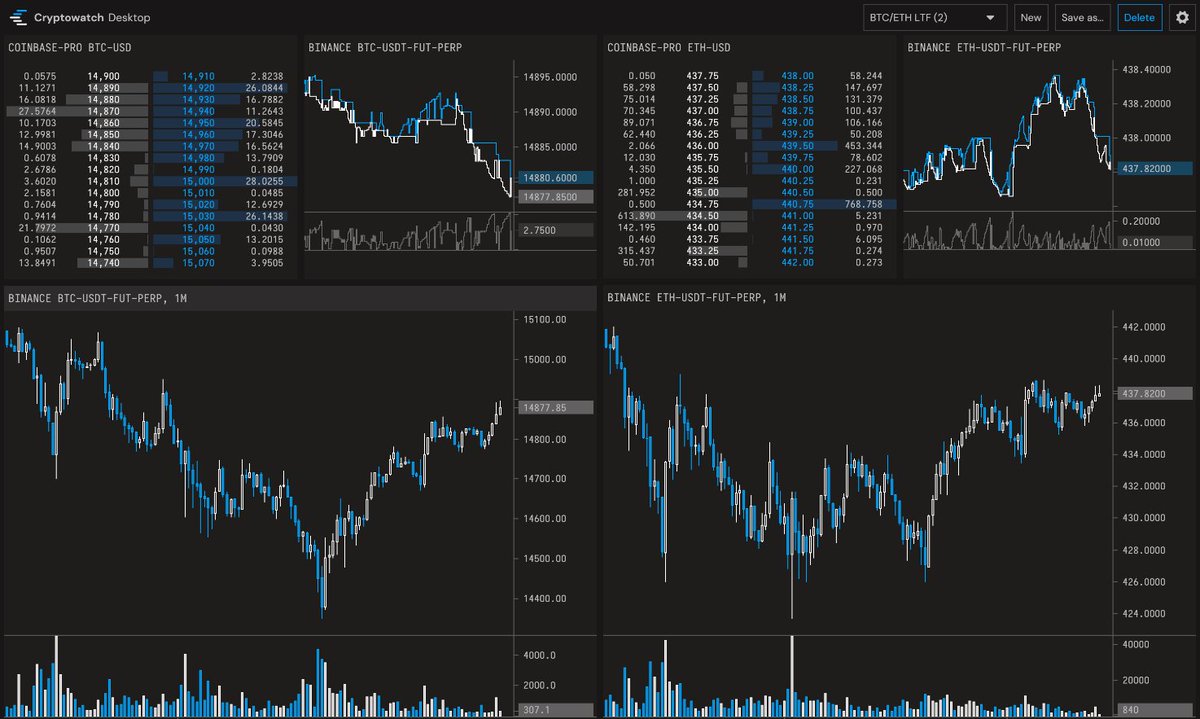
Task: Select the small BINANCE BTC-USDT-FUT-PERP chart title
Action: click(x=384, y=47)
